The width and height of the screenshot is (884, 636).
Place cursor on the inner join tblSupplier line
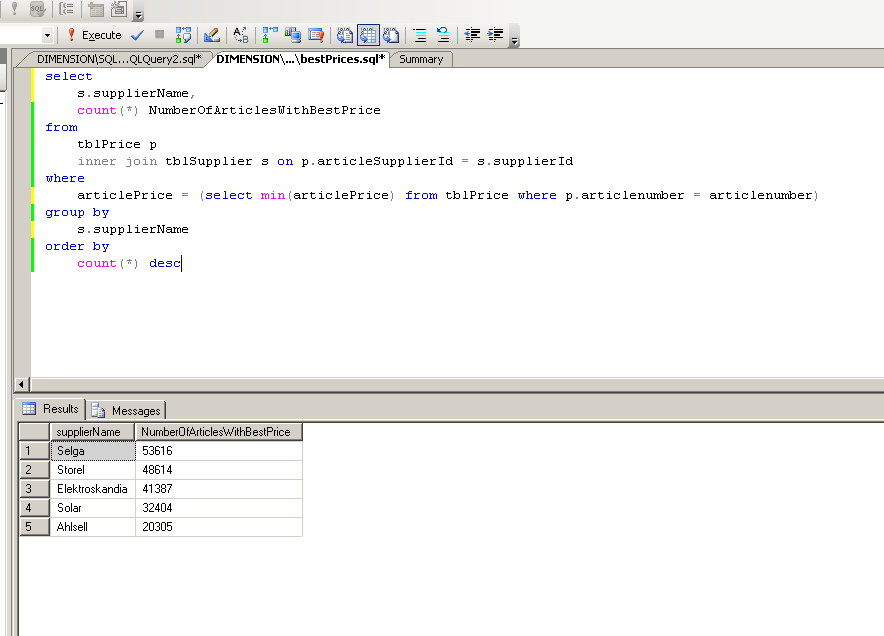coord(325,162)
